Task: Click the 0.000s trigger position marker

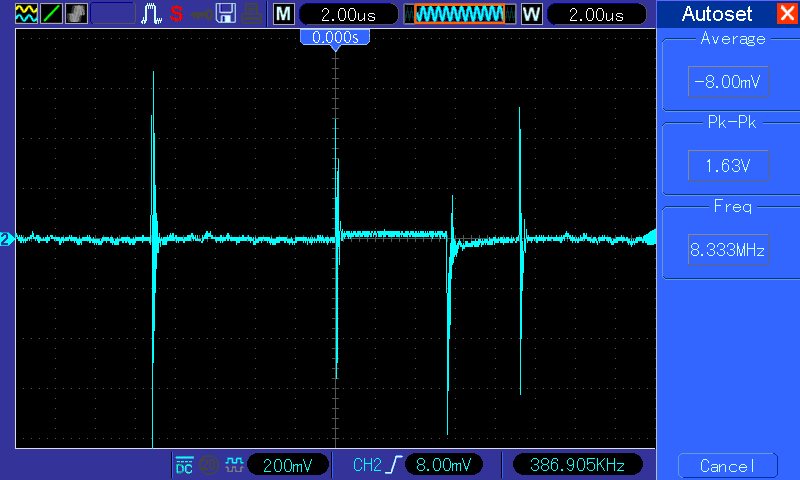Action: coord(335,38)
